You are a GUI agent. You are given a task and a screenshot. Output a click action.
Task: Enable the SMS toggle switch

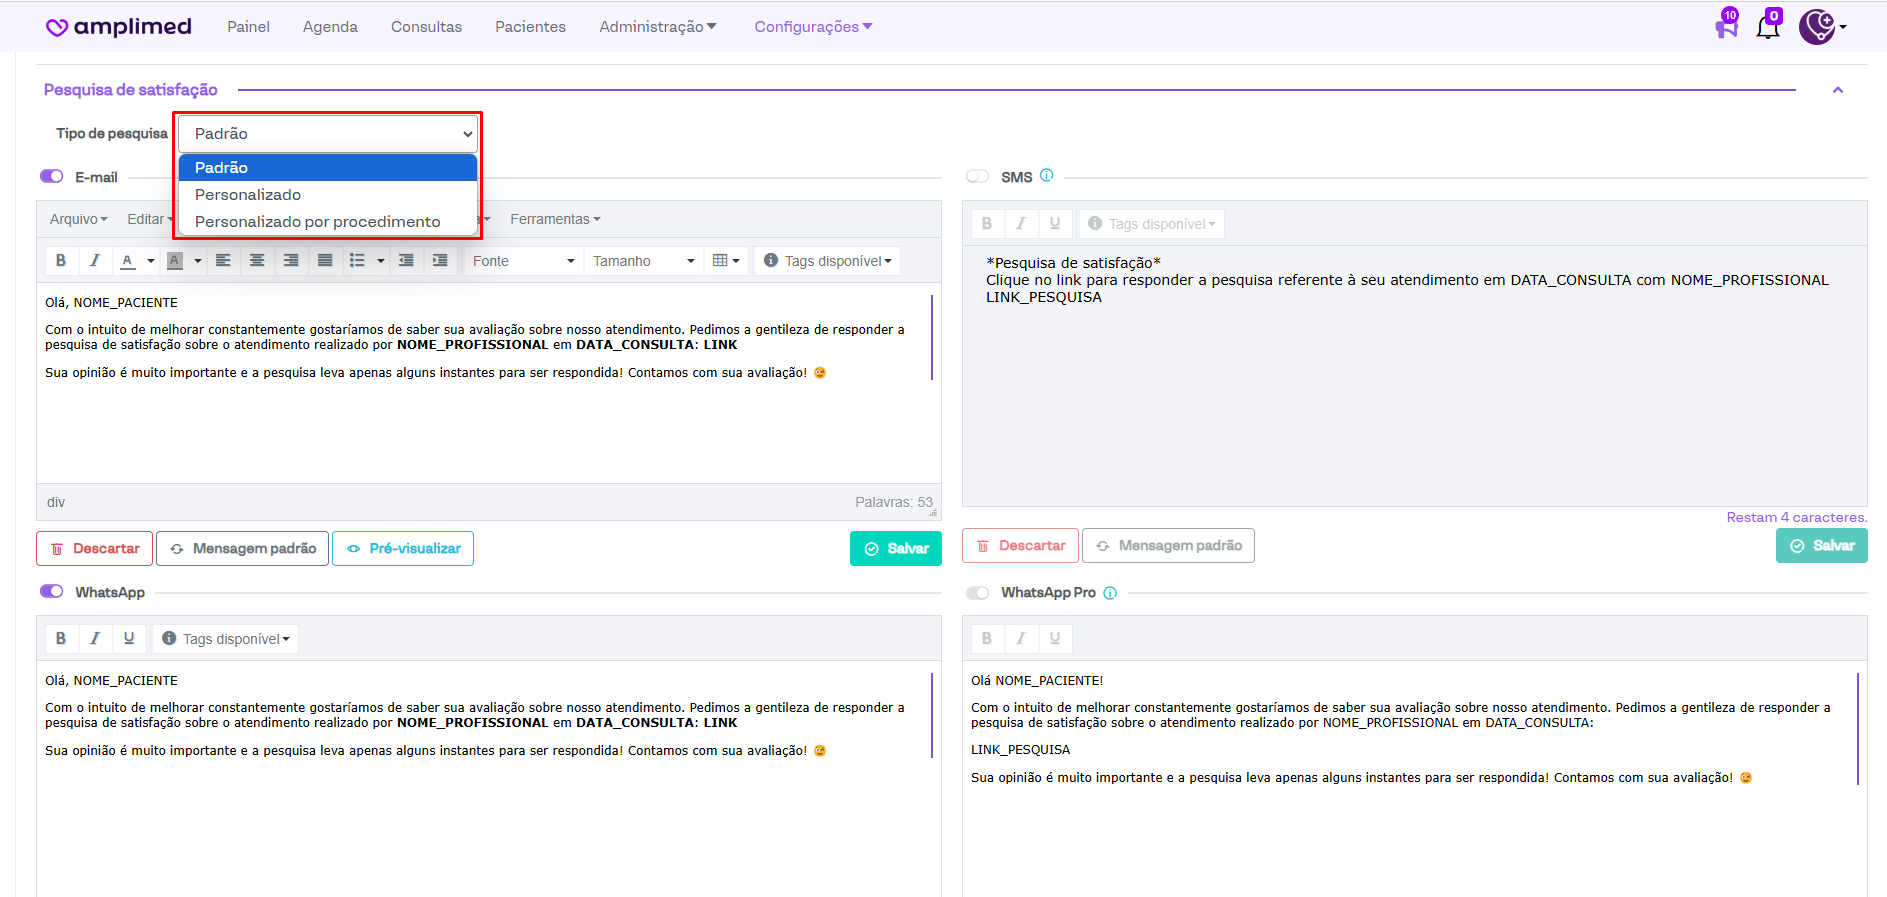[x=977, y=177]
